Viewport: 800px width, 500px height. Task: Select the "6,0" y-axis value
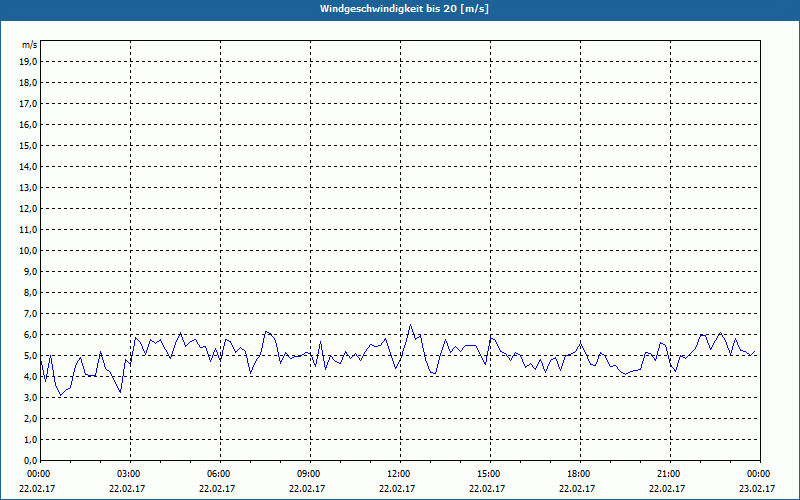tap(30, 335)
